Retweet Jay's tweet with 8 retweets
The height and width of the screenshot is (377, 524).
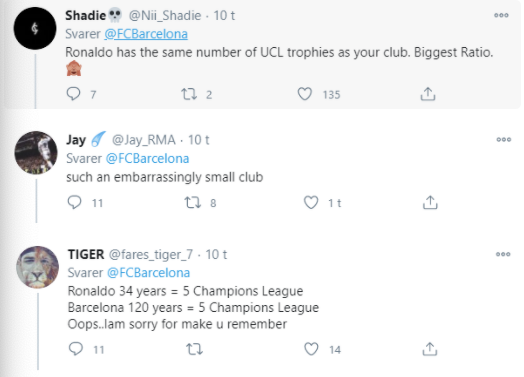pyautogui.click(x=192, y=202)
